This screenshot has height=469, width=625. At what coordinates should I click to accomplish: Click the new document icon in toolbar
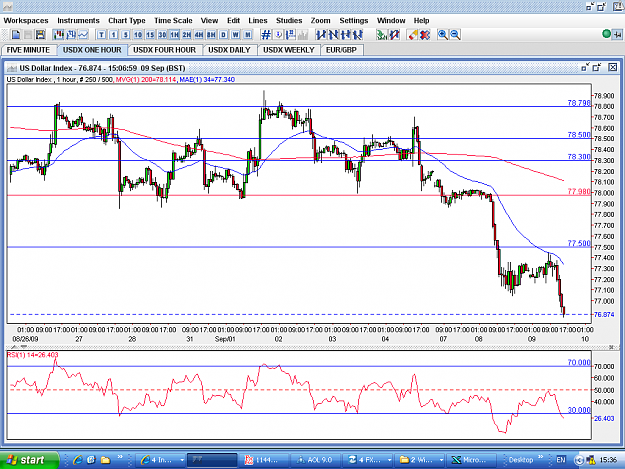(x=16, y=35)
